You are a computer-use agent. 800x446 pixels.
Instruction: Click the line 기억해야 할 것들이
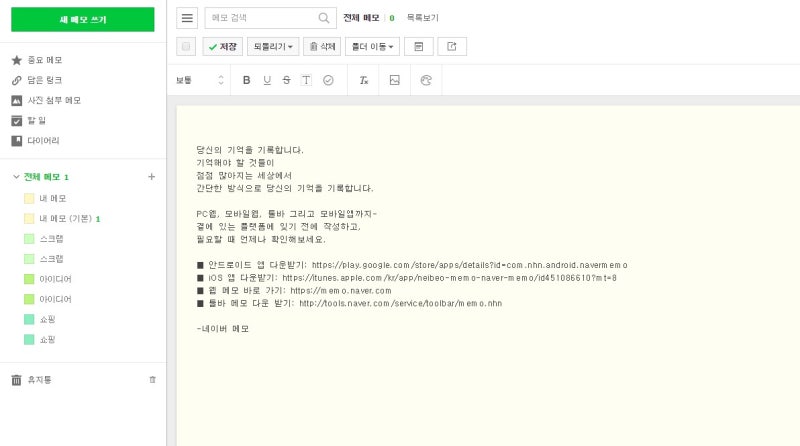pyautogui.click(x=235, y=163)
